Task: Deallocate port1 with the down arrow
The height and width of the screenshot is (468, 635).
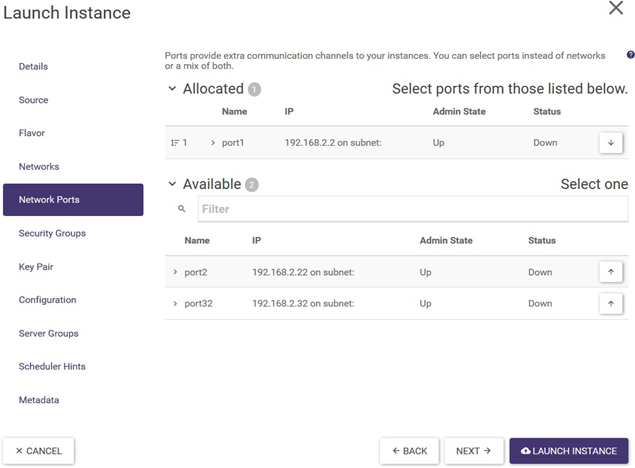Action: tap(609, 143)
